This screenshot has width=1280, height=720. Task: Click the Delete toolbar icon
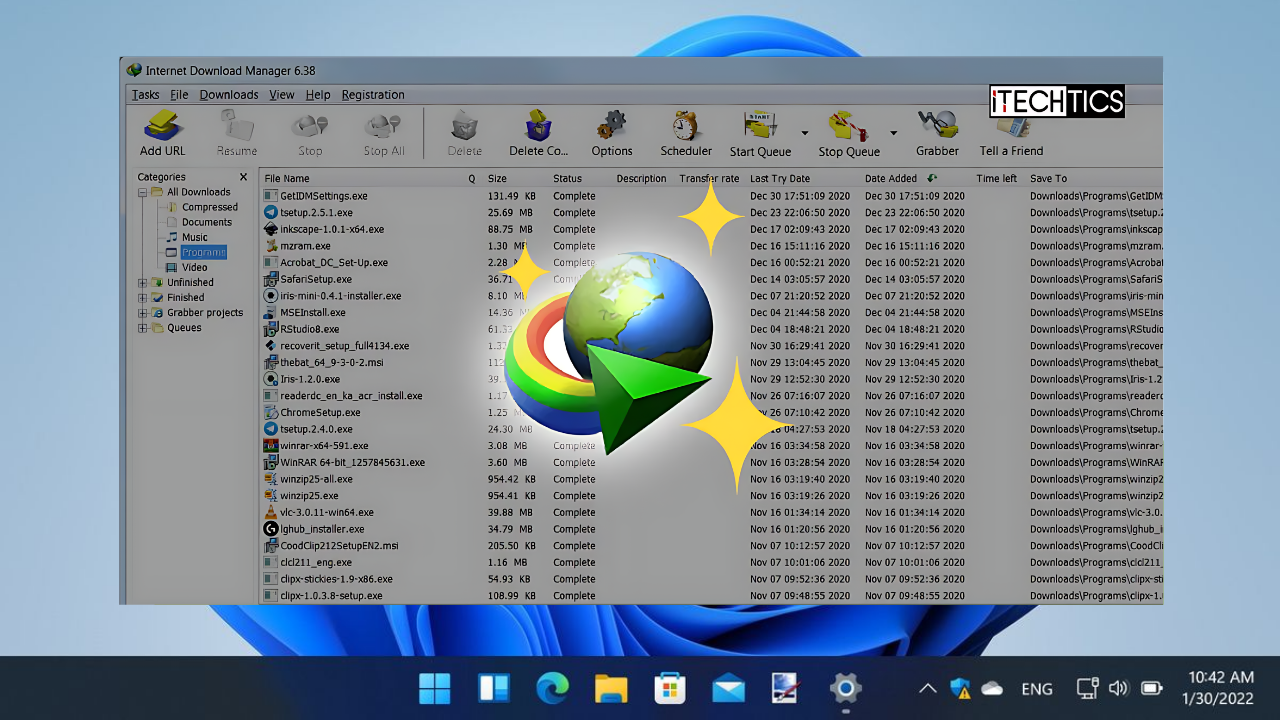tap(464, 126)
